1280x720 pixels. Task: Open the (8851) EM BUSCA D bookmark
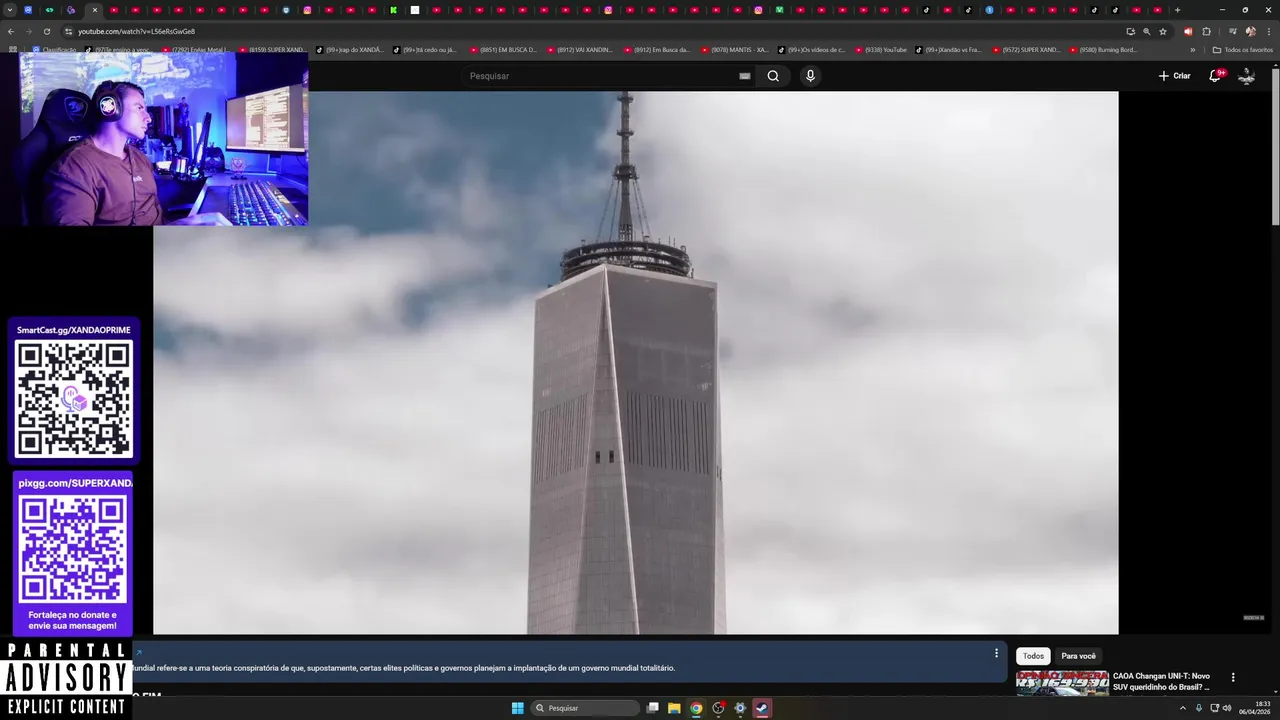pos(503,50)
